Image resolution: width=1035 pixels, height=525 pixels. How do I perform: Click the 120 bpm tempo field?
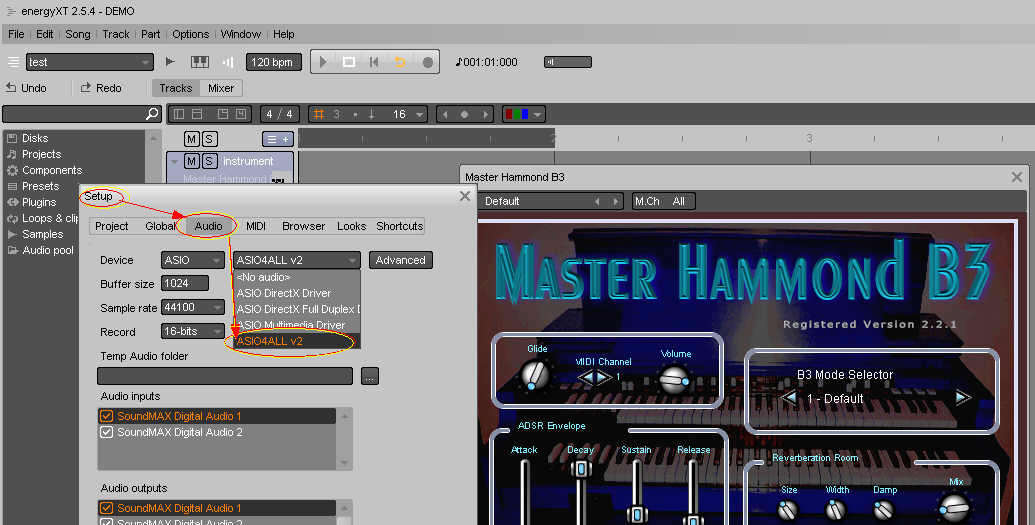273,62
